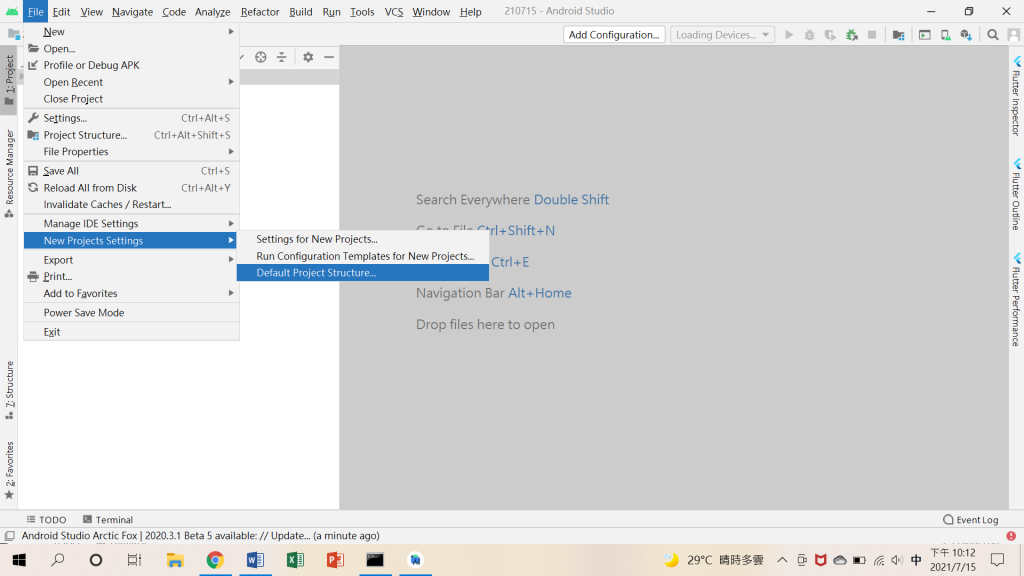
Task: Open PowerPoint from the taskbar
Action: click(335, 560)
